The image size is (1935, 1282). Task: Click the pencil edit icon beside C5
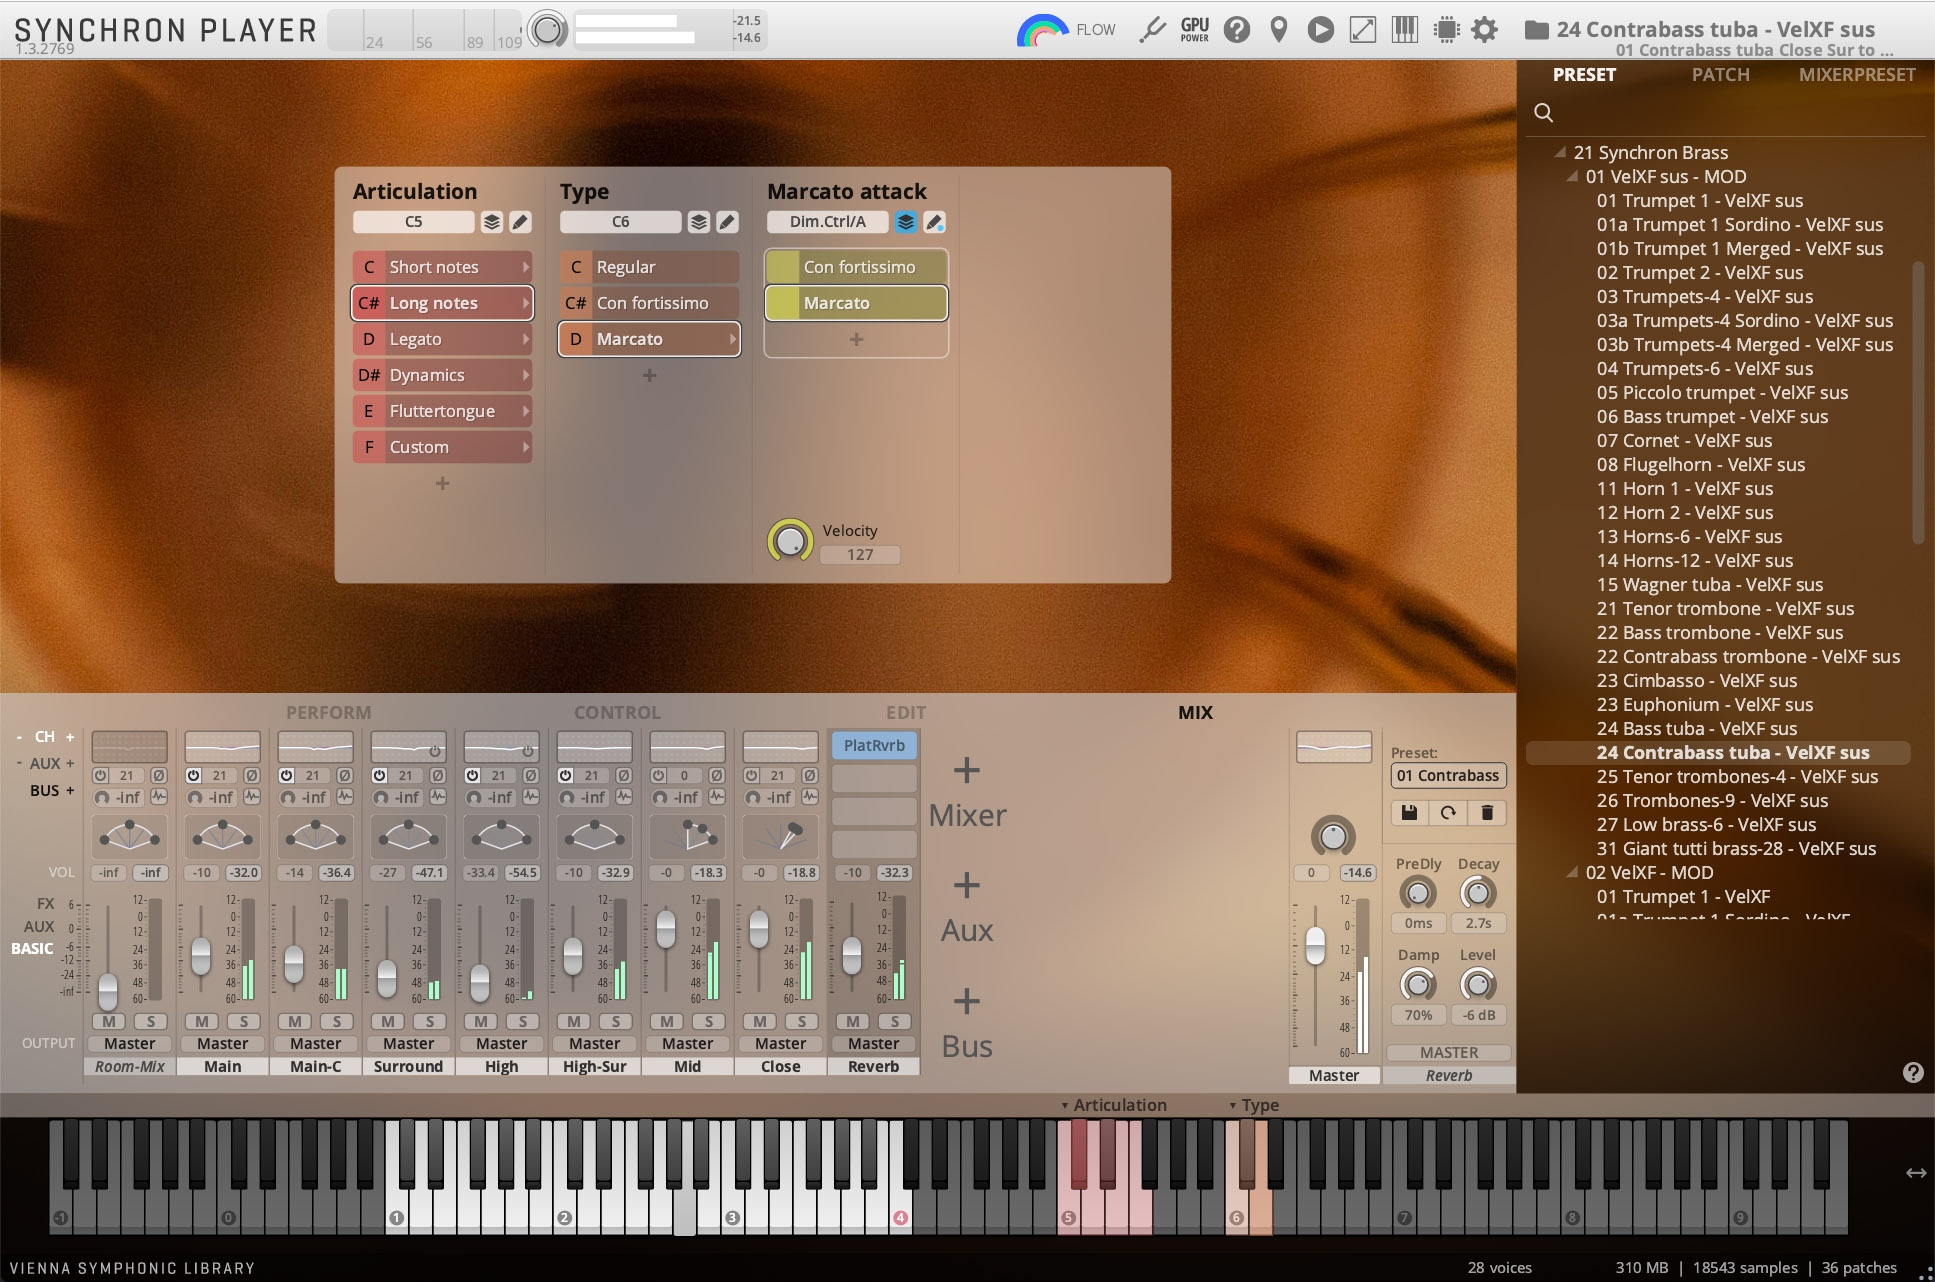click(x=520, y=222)
